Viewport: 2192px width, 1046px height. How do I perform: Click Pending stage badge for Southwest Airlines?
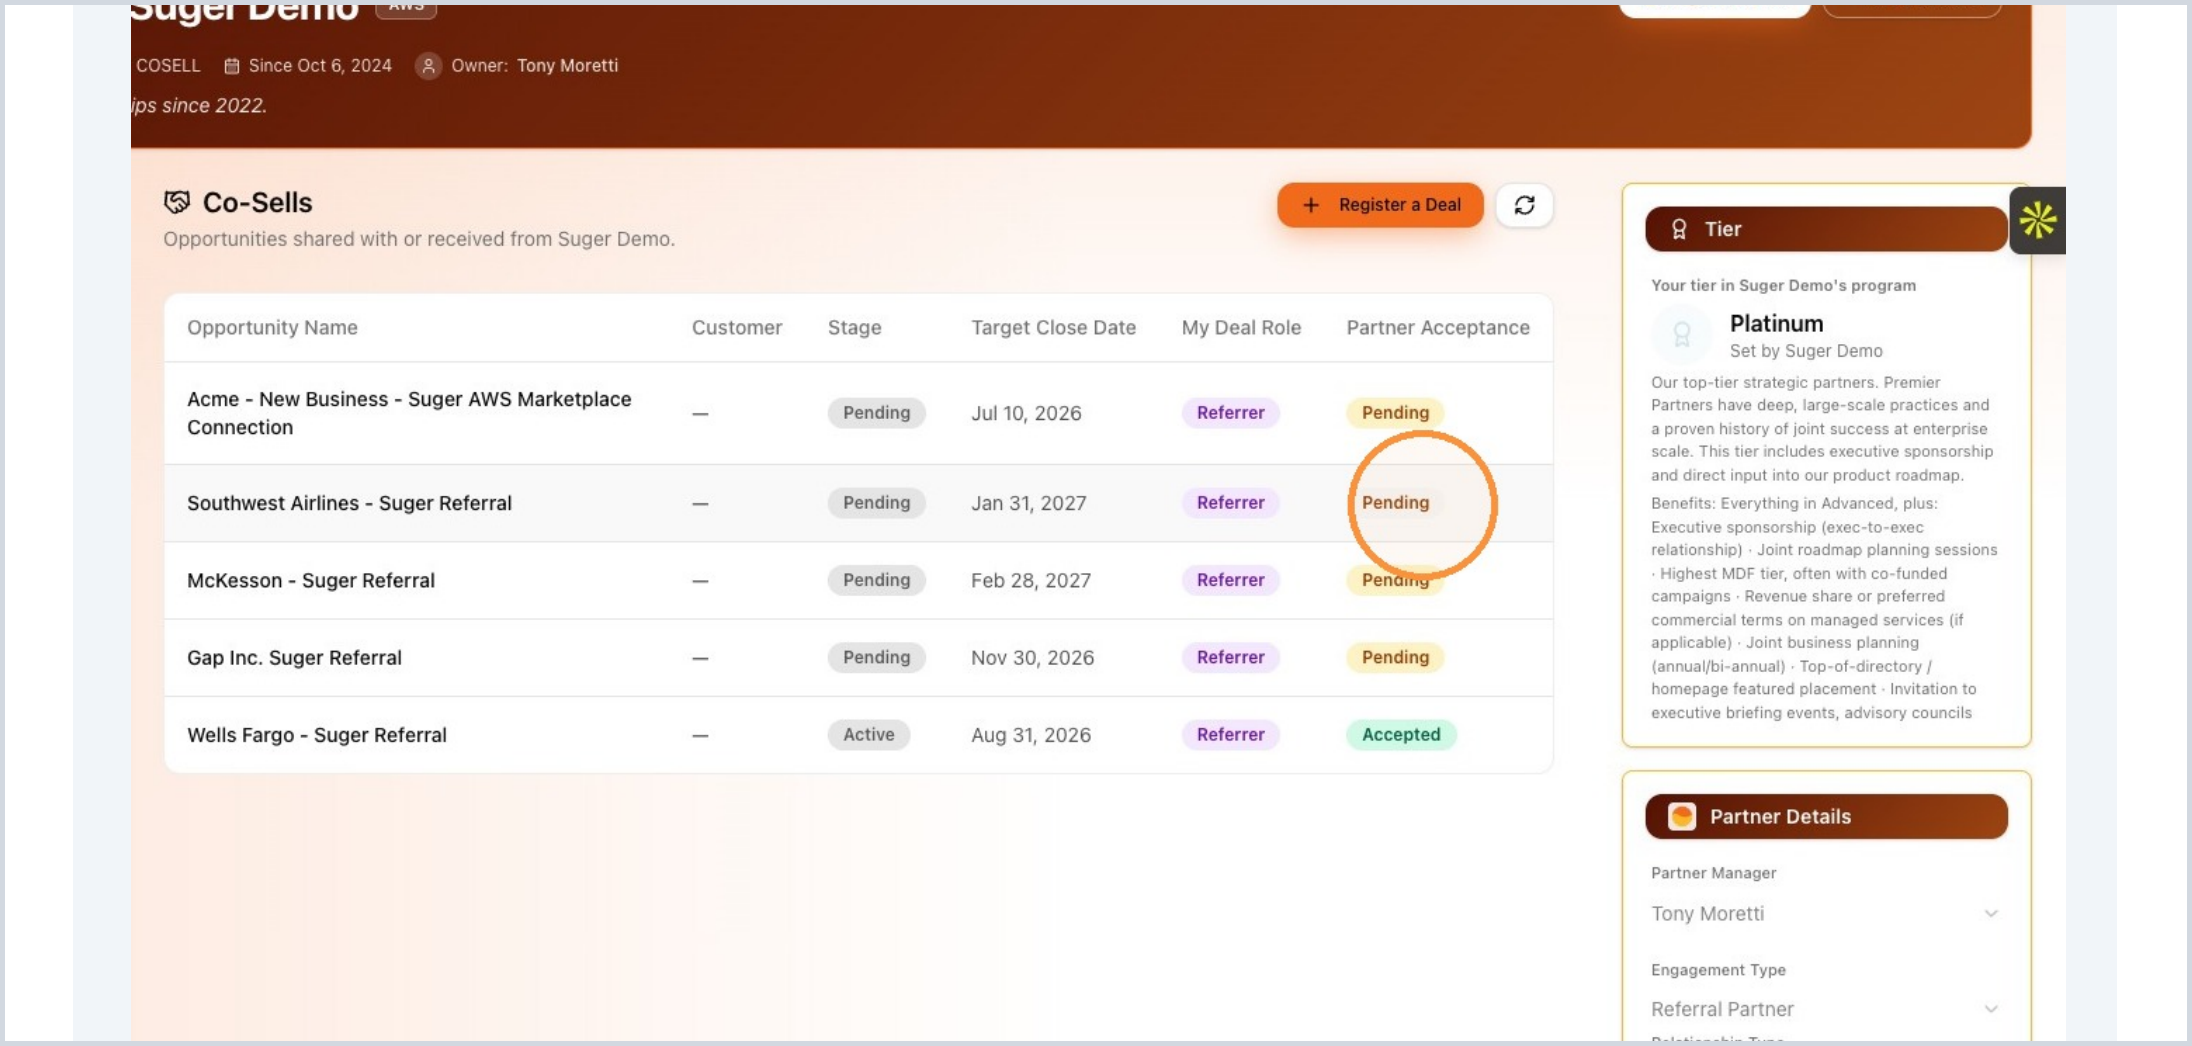[x=876, y=503]
